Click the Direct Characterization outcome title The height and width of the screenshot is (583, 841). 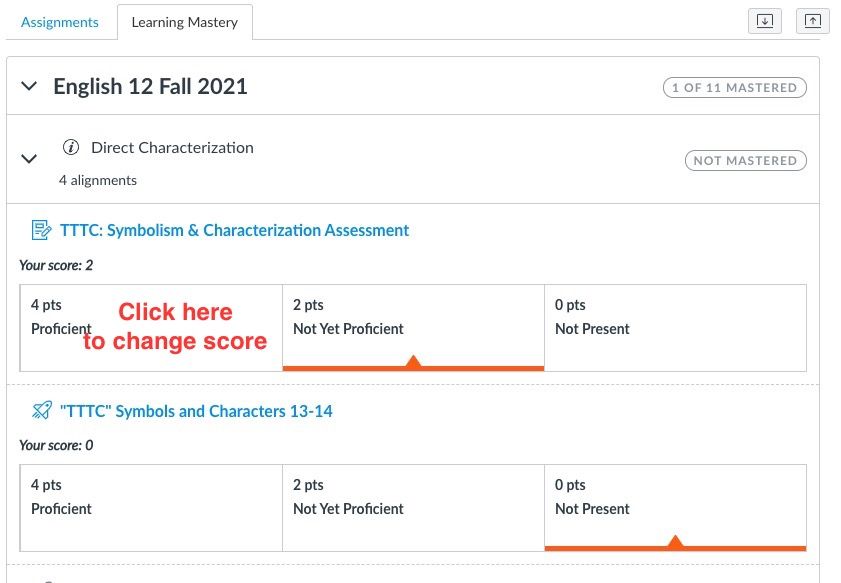[172, 148]
